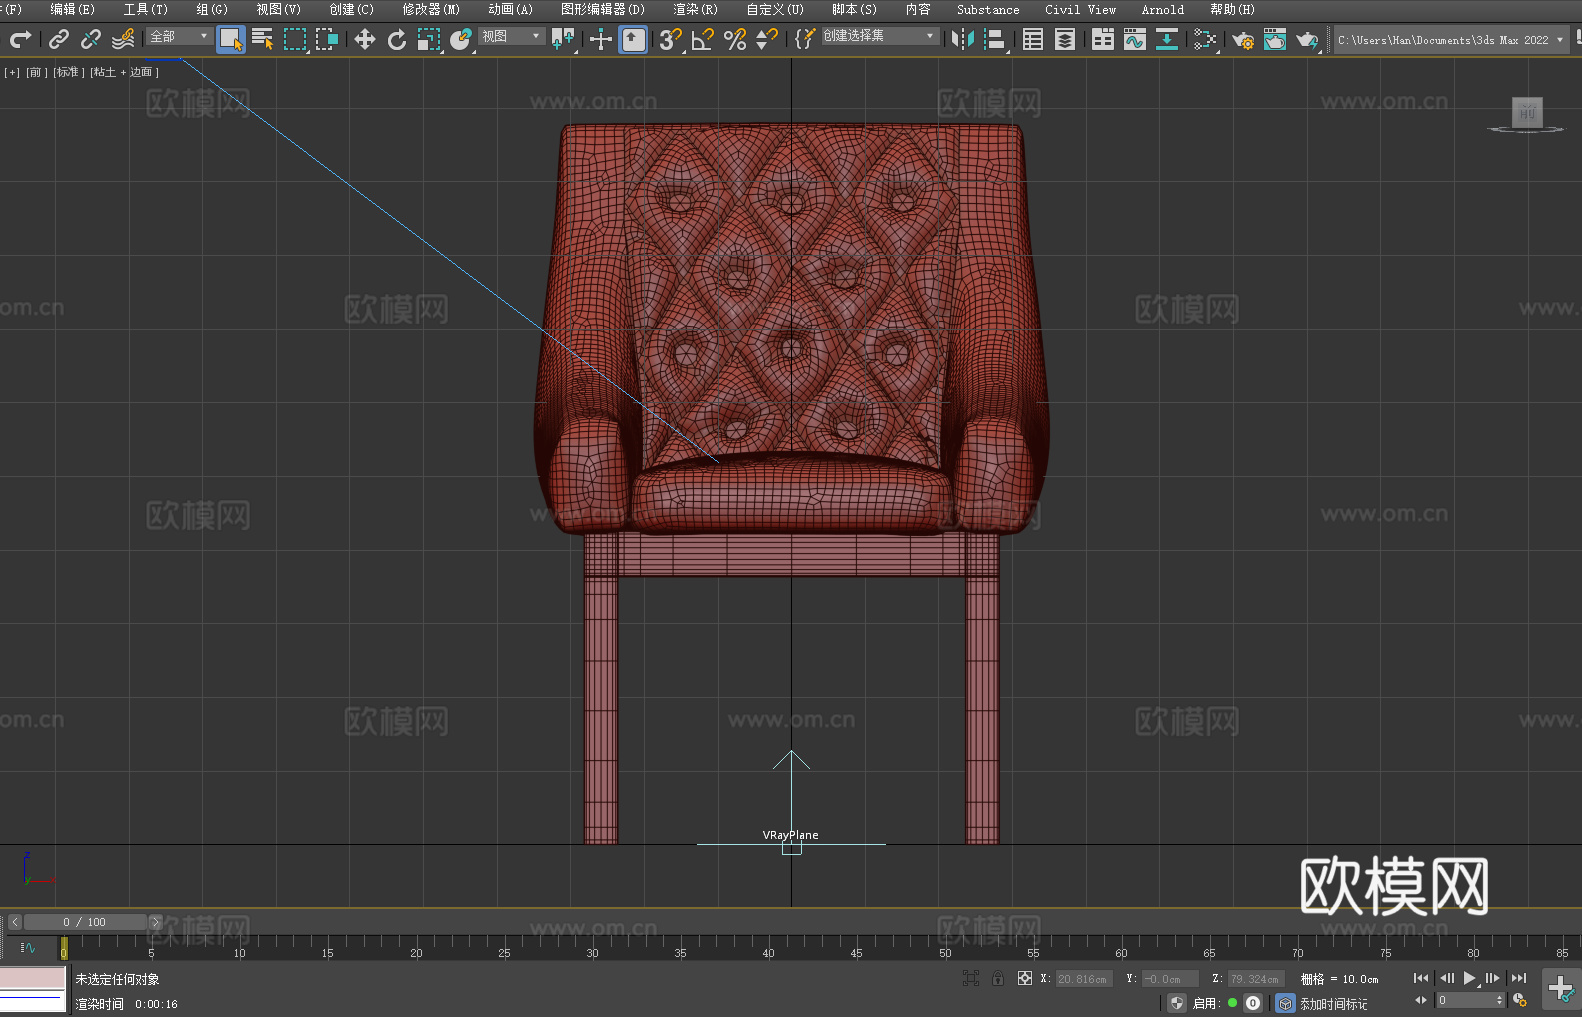Click viewport [+] general menu label

tap(12, 72)
